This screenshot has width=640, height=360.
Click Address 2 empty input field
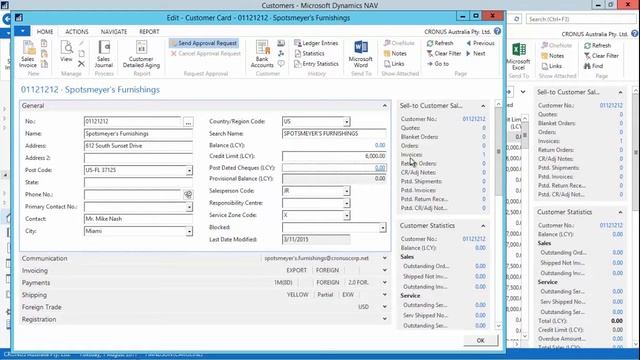pyautogui.click(x=138, y=158)
